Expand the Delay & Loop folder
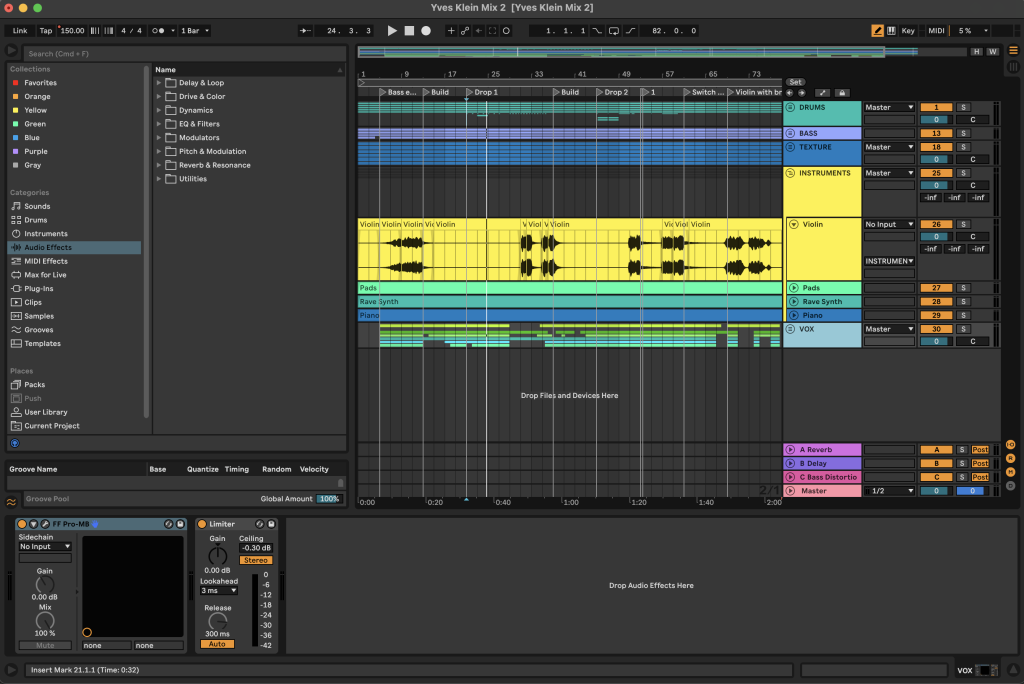The width and height of the screenshot is (1024, 684). (x=159, y=83)
